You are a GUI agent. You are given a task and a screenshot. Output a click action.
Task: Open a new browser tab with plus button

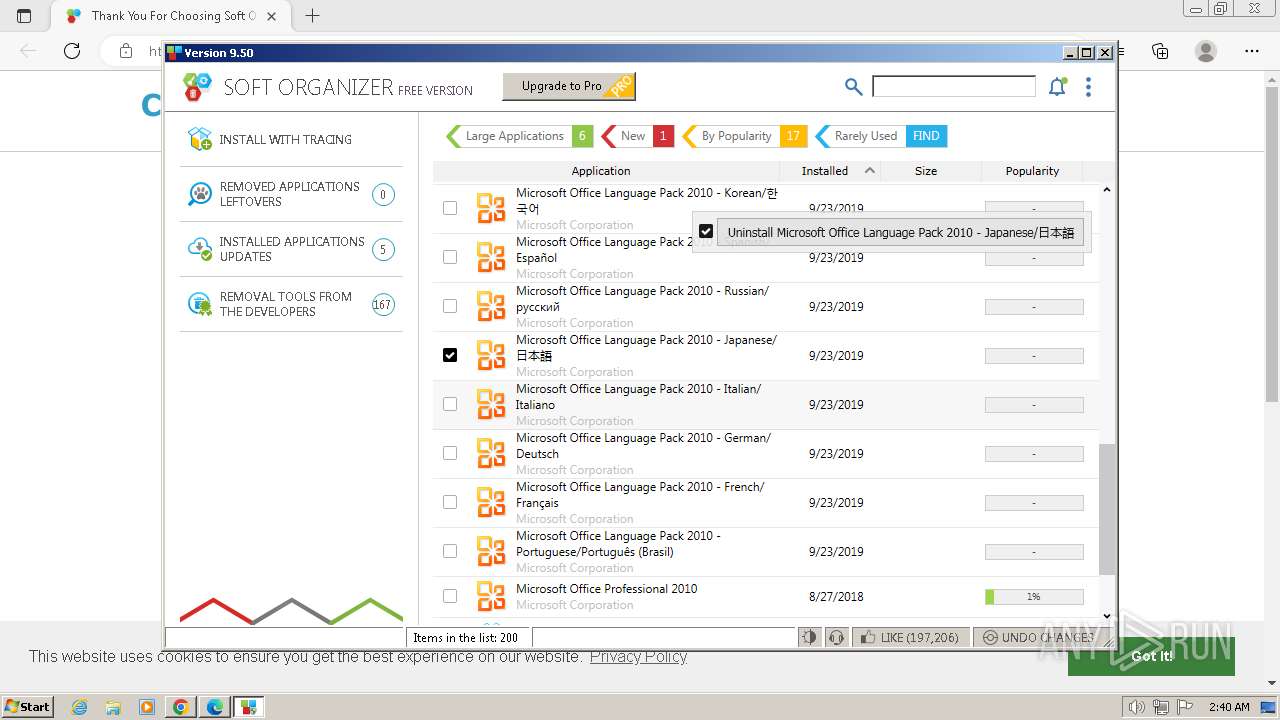313,15
